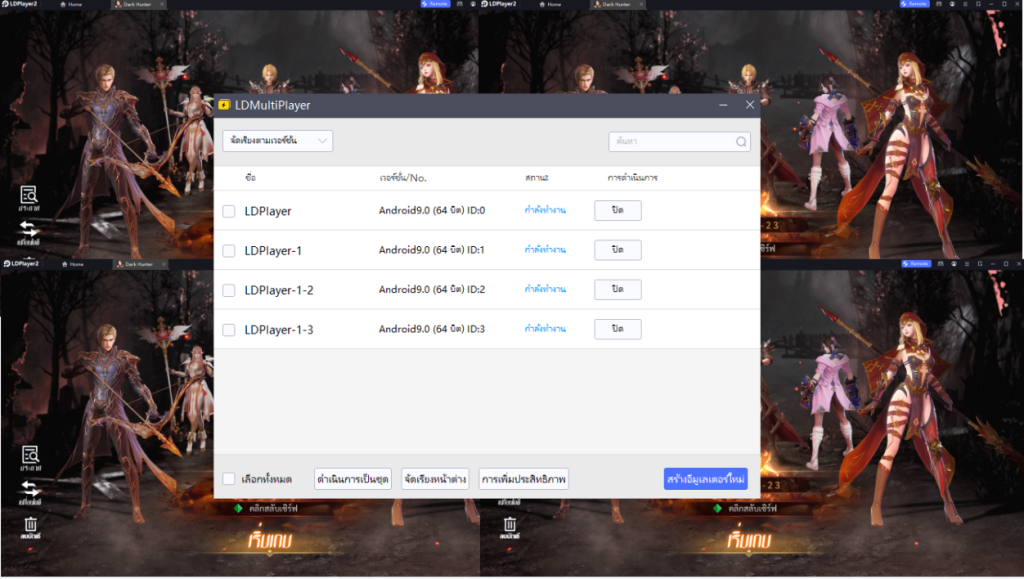1024x579 pixels.
Task: Click the ดำเนินการเป็นชุด batch operation button
Action: [353, 479]
